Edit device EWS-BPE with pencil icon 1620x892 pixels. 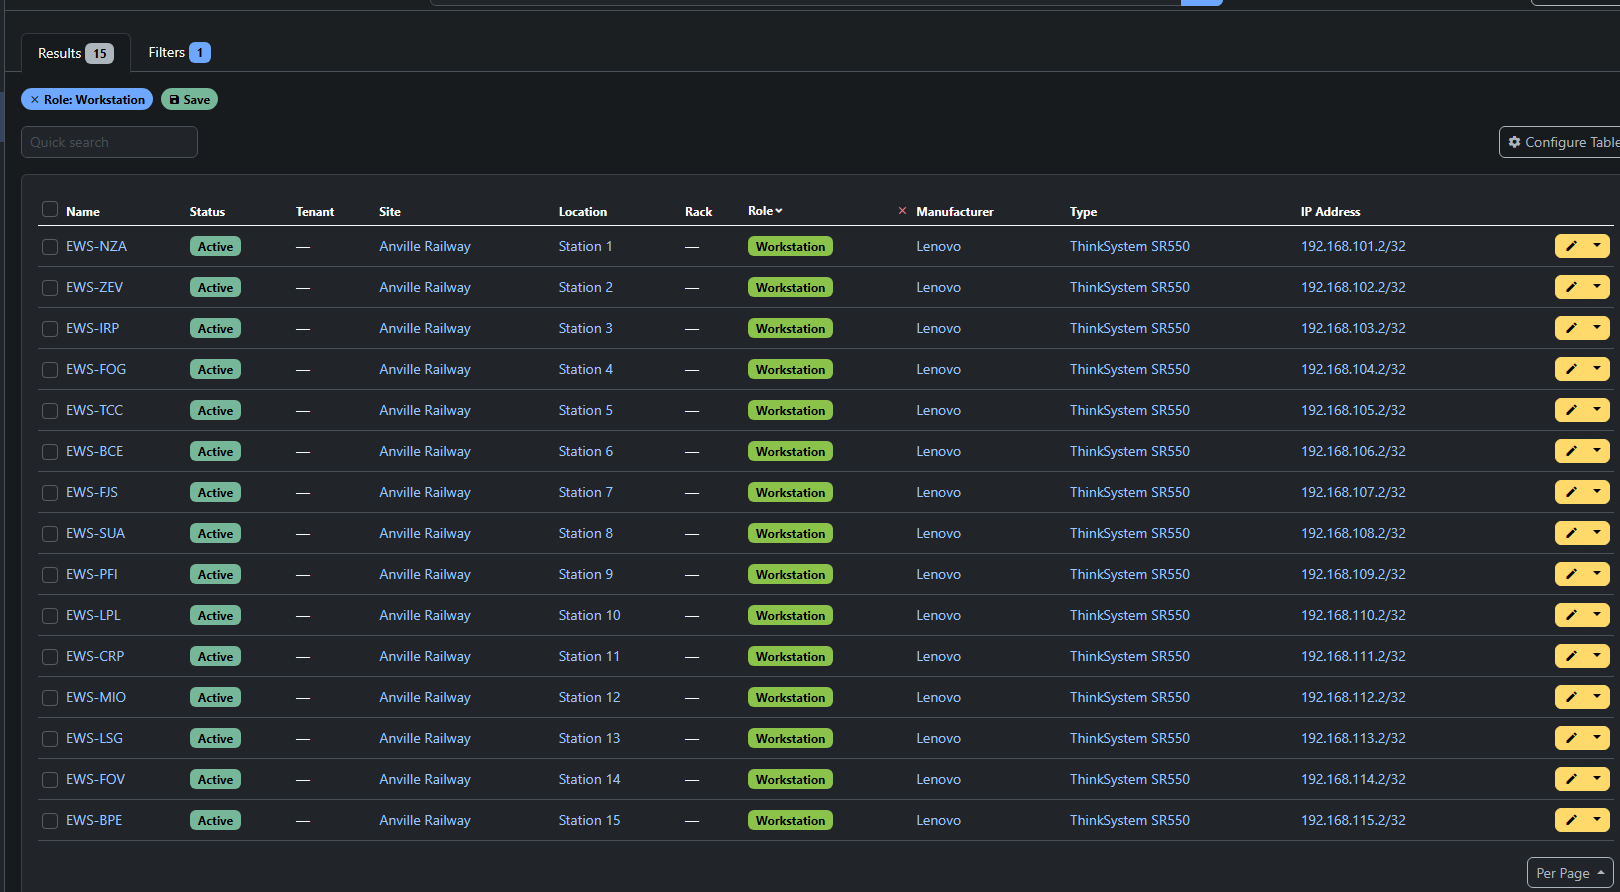coord(1571,820)
